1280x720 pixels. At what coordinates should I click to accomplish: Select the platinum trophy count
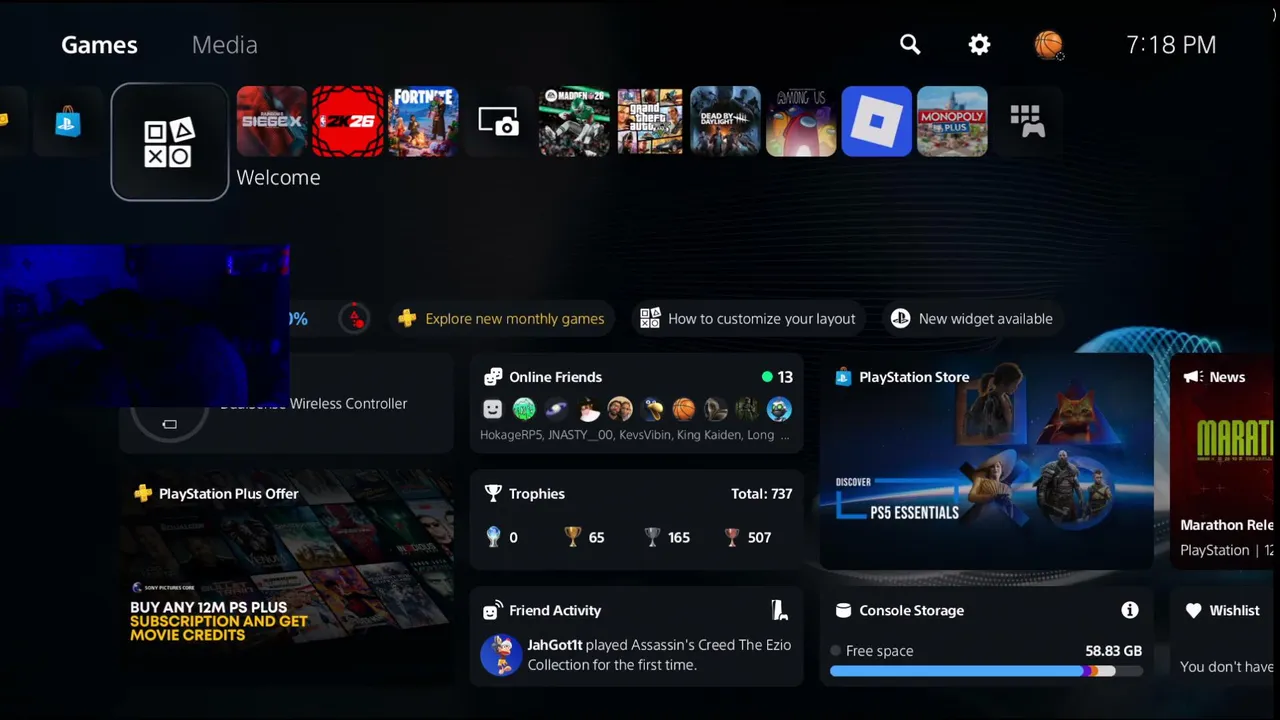502,537
